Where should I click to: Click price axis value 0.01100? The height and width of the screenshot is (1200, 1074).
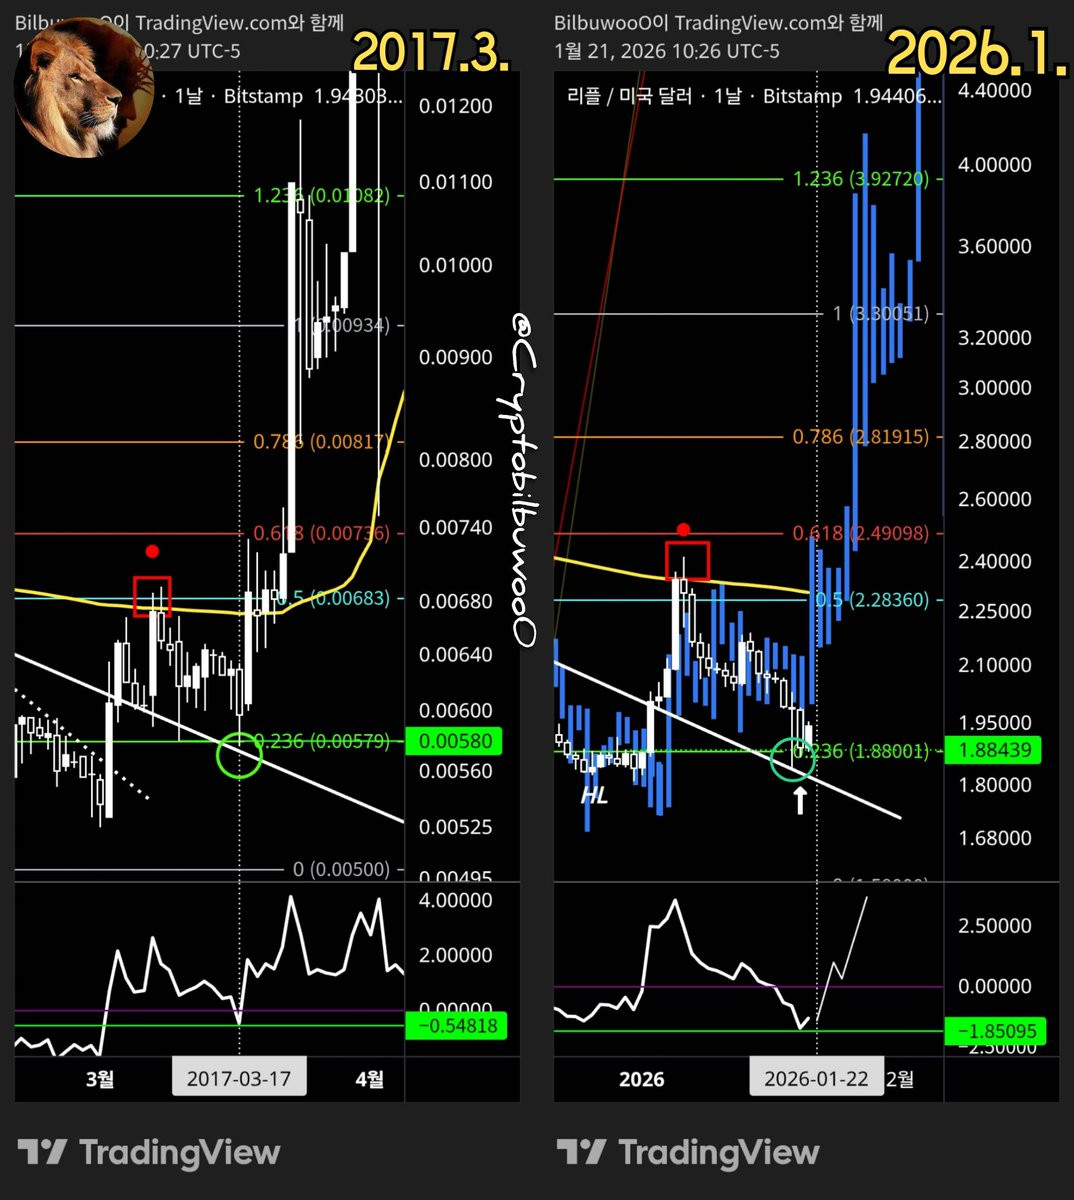(x=456, y=182)
